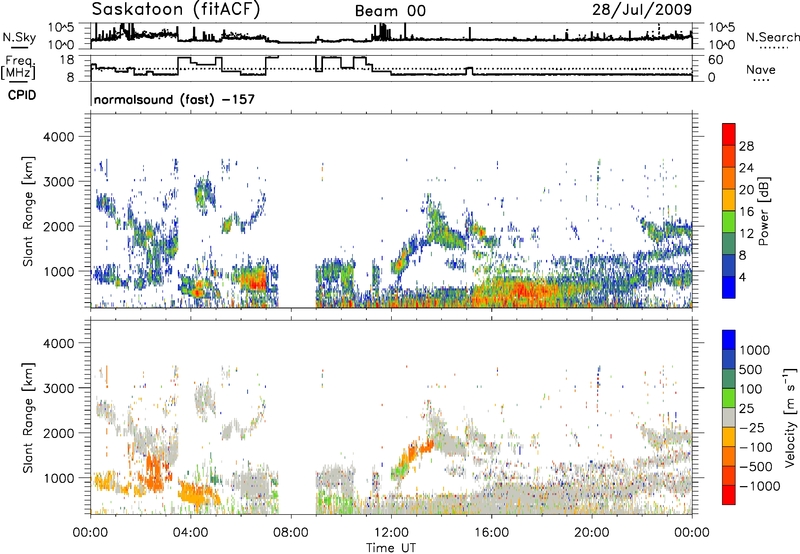Click the Power [dB] colorbar label

[x=763, y=211]
